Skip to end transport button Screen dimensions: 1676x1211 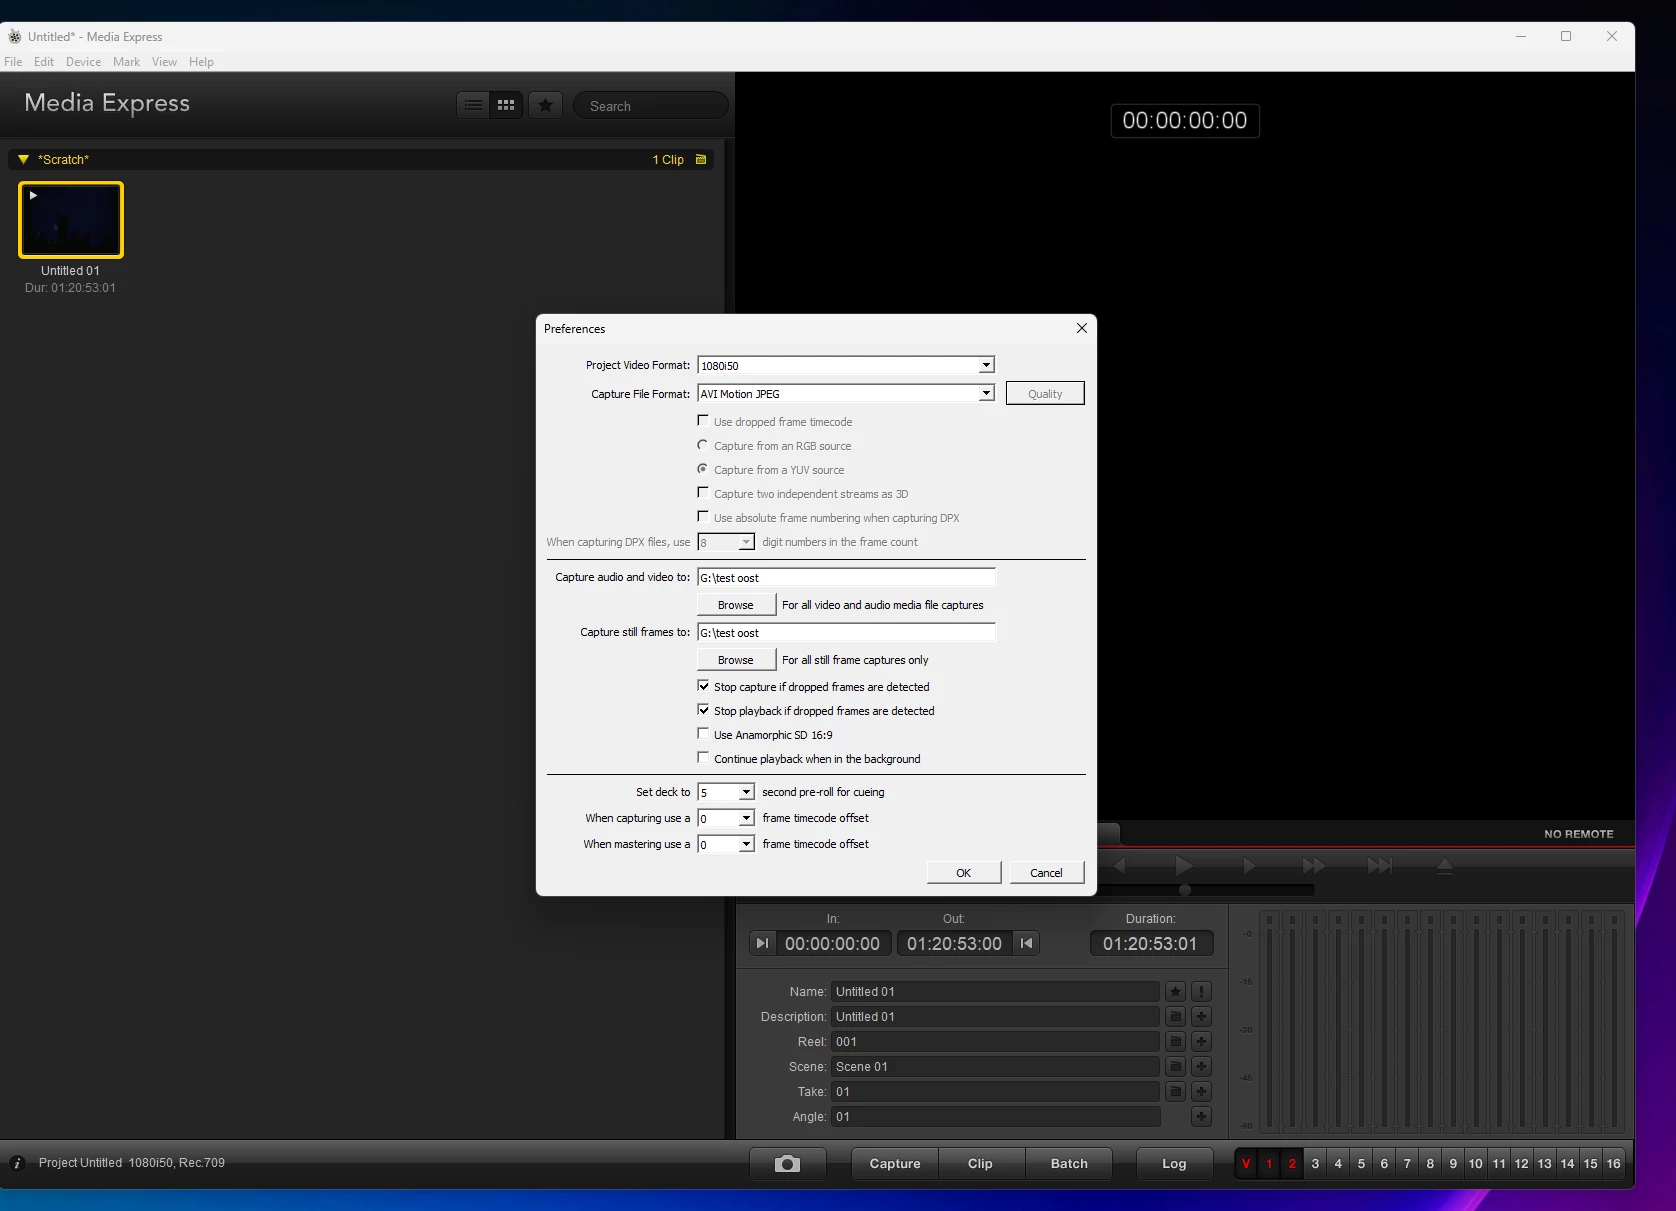[1379, 865]
